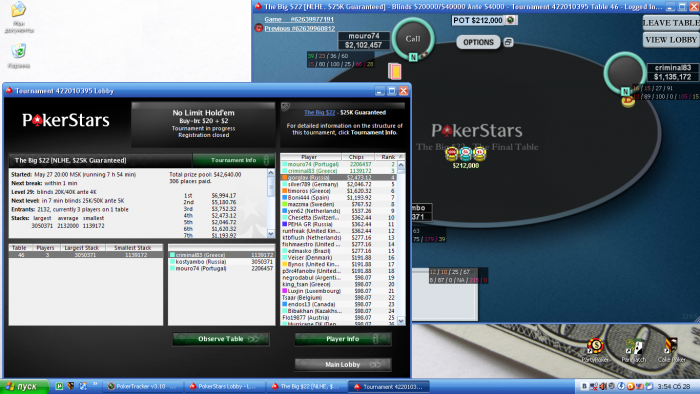Select silver789 (Germany) in the player list
Image resolution: width=700 pixels, height=394 pixels.
338,184
